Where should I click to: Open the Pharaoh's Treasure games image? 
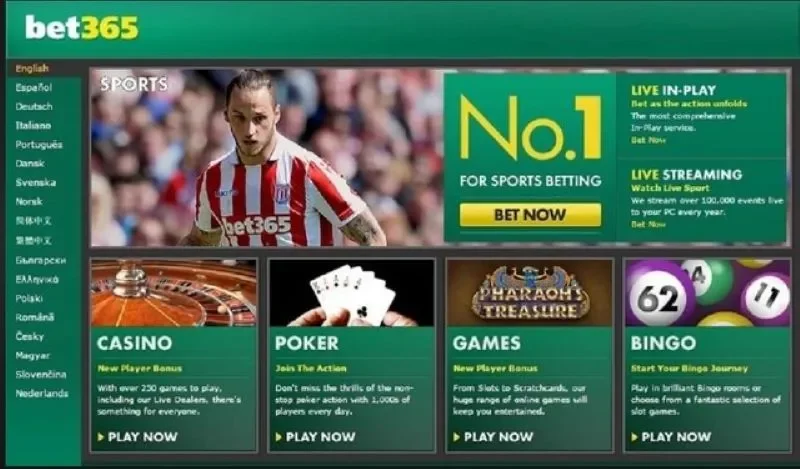click(530, 292)
